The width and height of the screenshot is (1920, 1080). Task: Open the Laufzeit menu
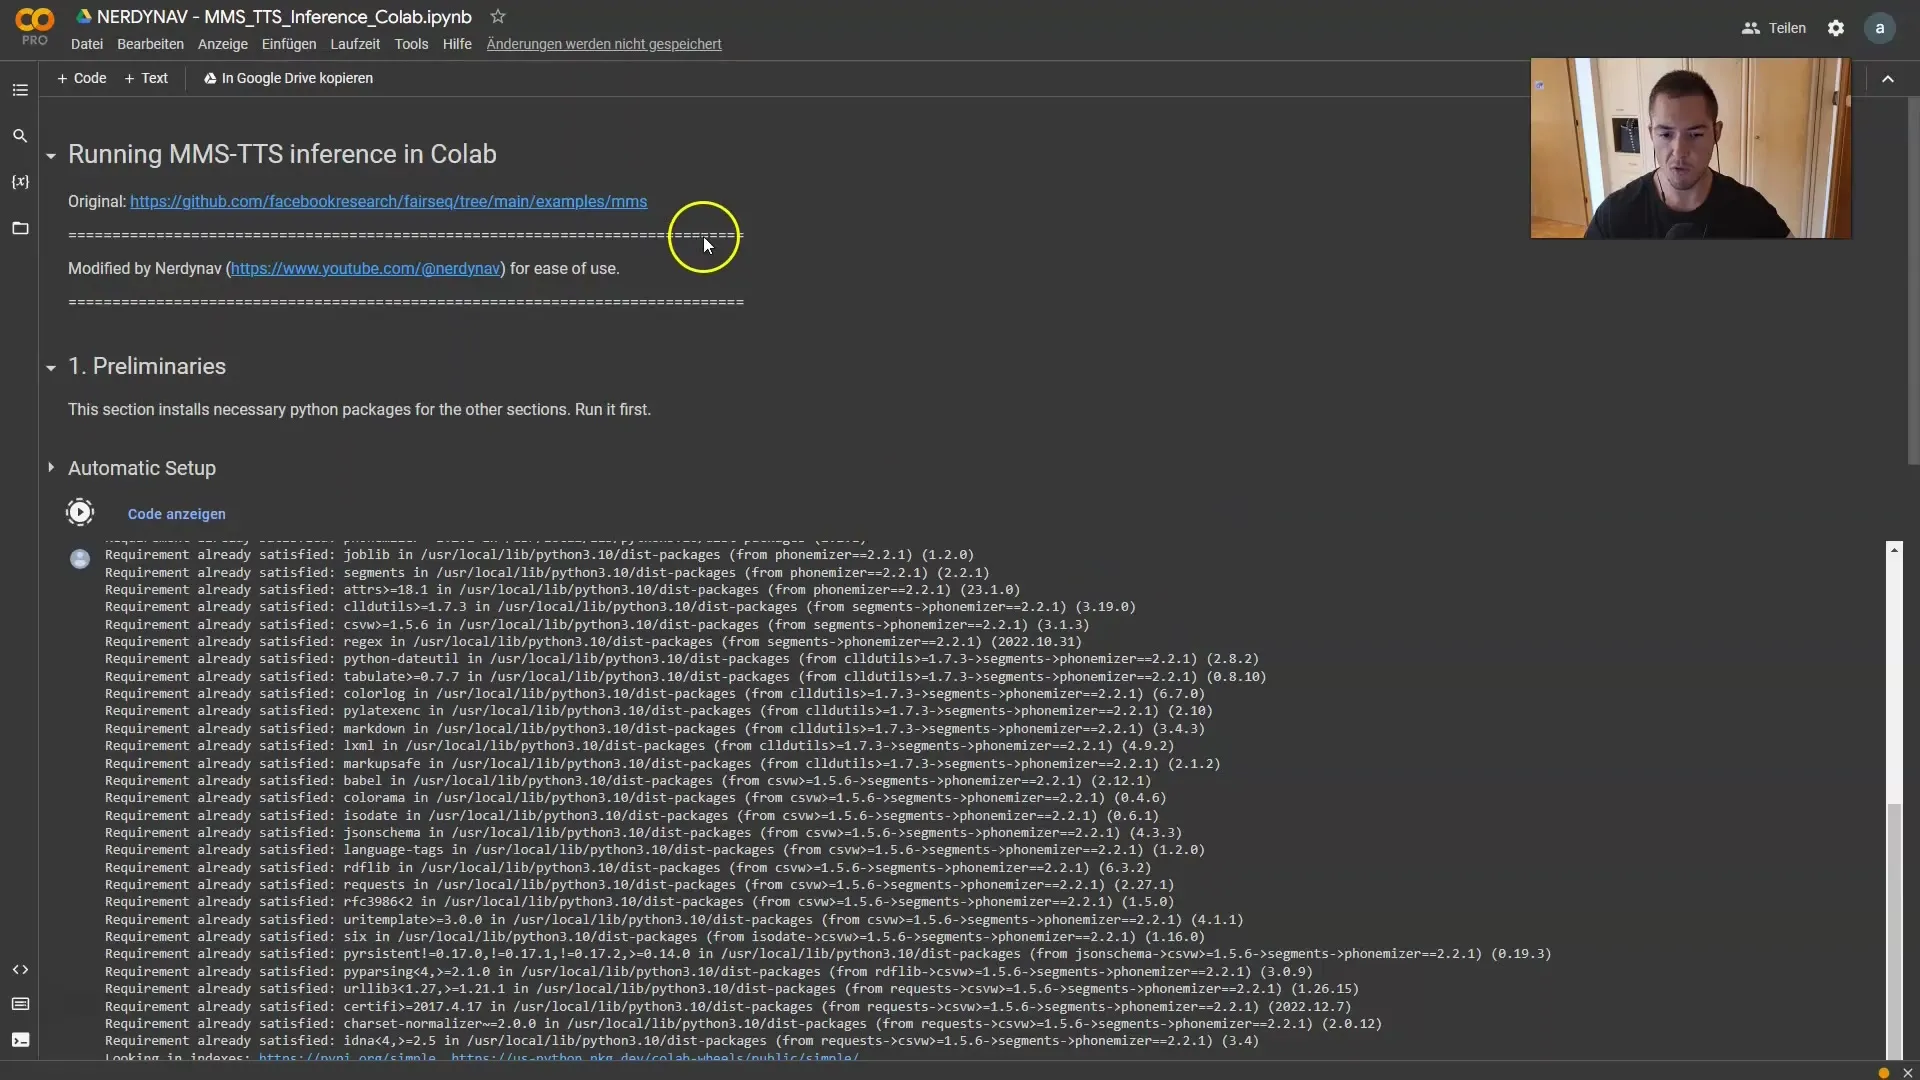pos(355,44)
